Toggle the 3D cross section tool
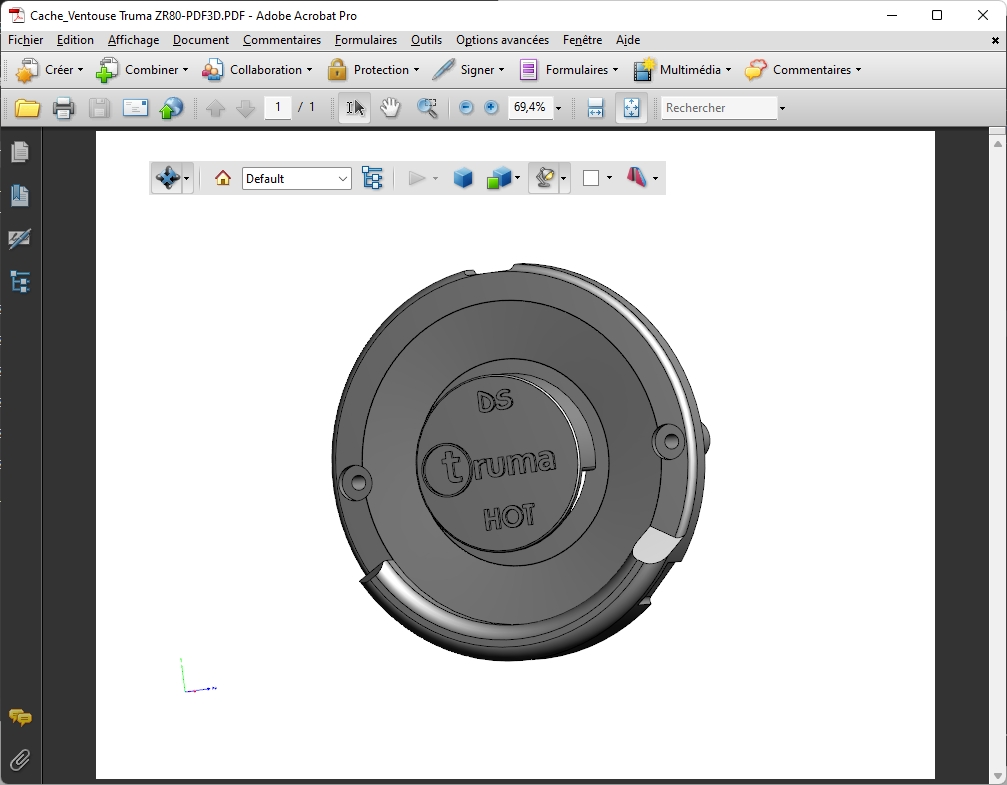Screen dimensions: 1007x785 point(637,178)
